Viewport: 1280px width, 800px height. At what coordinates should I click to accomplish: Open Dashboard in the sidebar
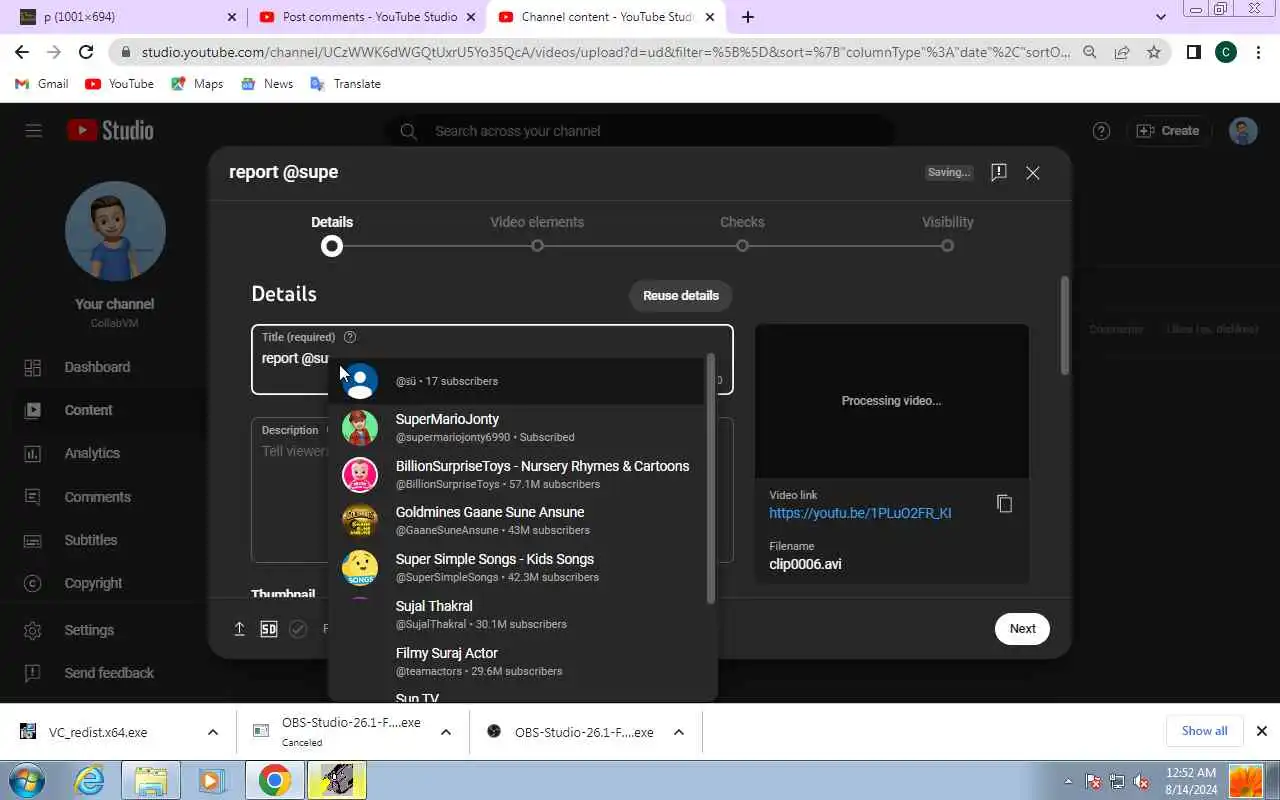[x=97, y=367]
